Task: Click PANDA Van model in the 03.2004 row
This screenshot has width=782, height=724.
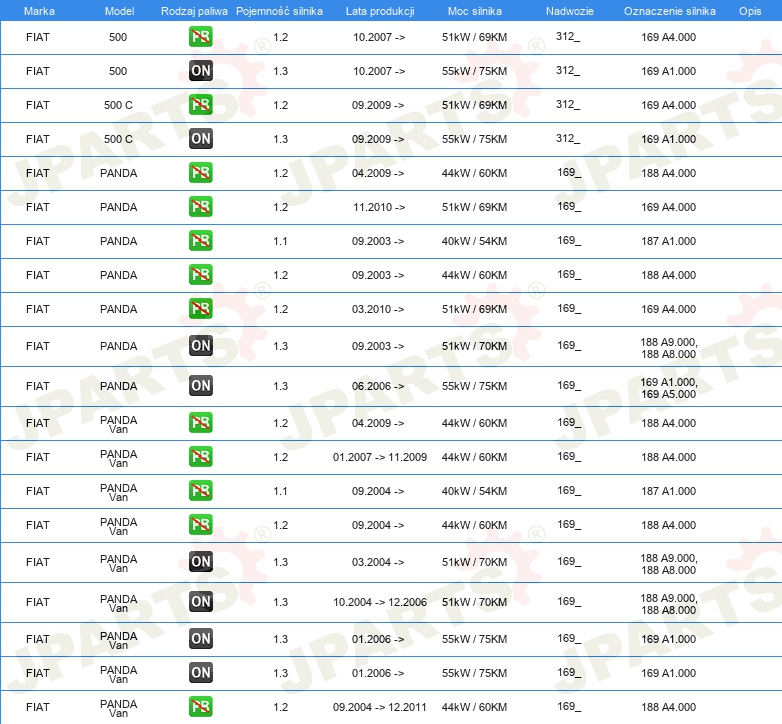Action: pos(119,563)
